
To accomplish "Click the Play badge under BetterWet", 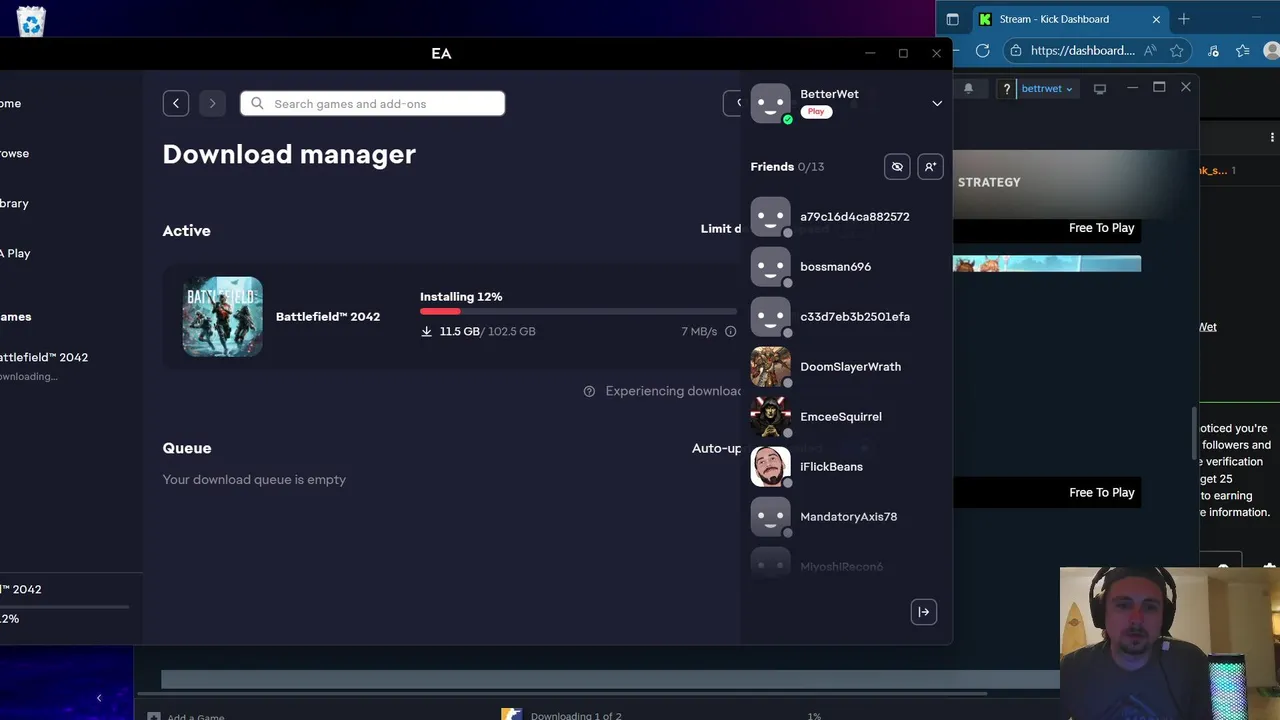I will click(x=816, y=112).
